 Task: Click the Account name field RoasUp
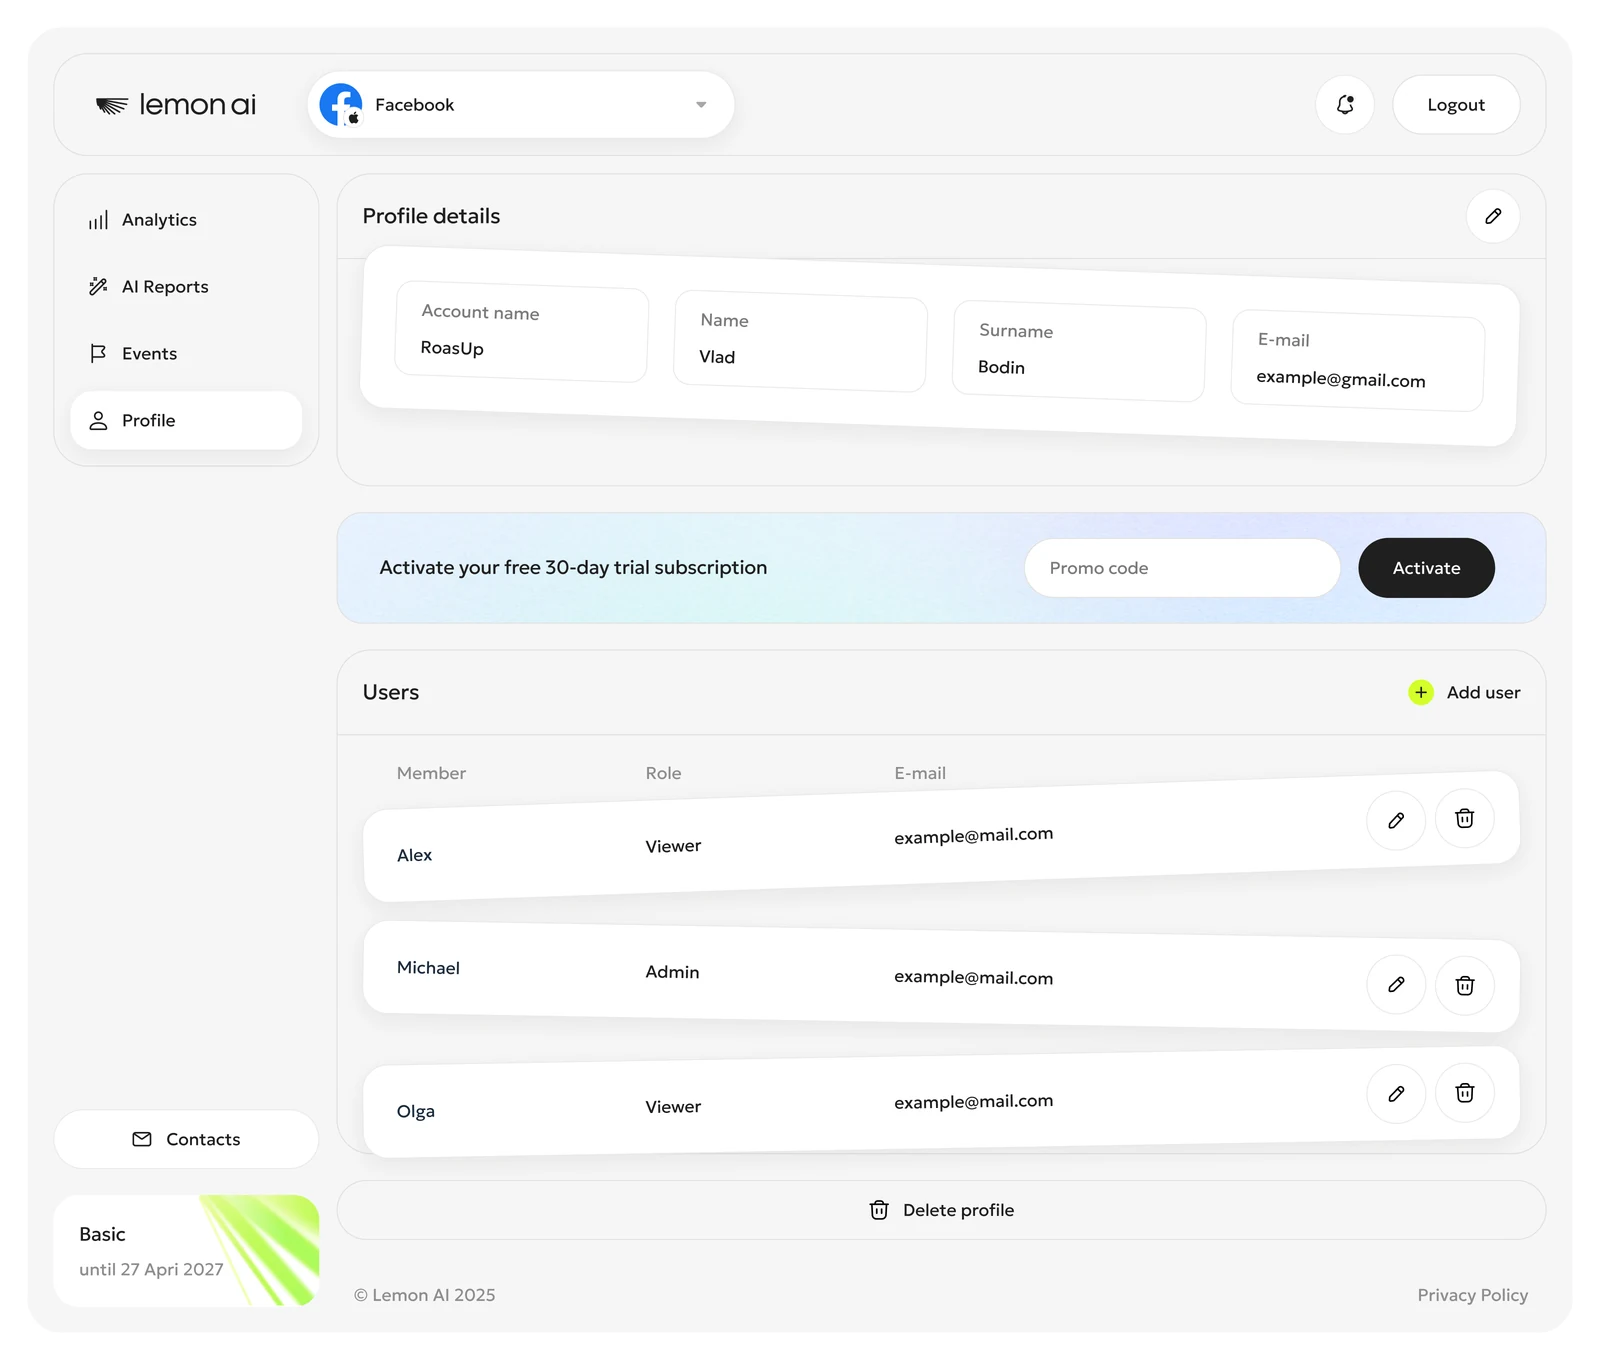click(x=522, y=331)
